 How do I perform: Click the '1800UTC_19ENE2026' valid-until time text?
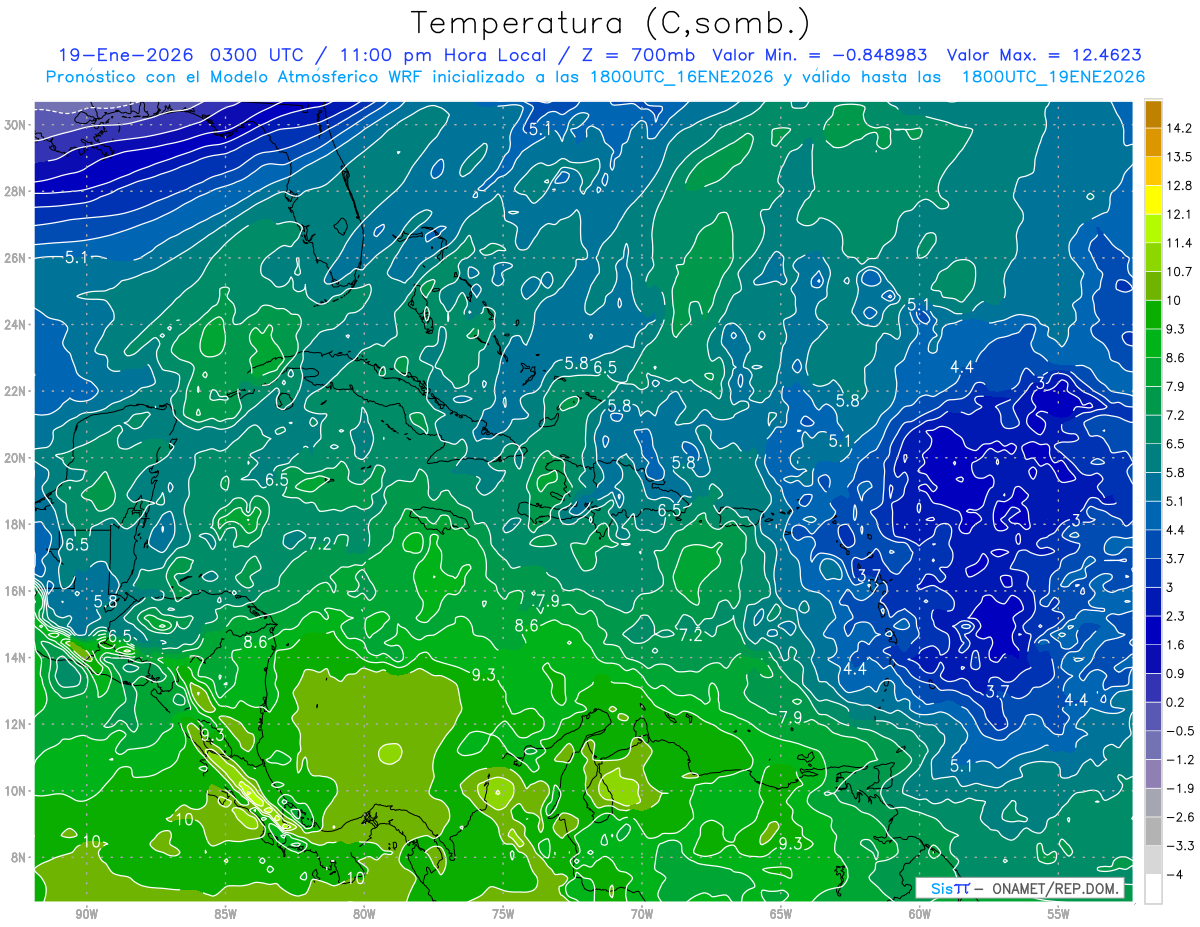coord(1053,77)
